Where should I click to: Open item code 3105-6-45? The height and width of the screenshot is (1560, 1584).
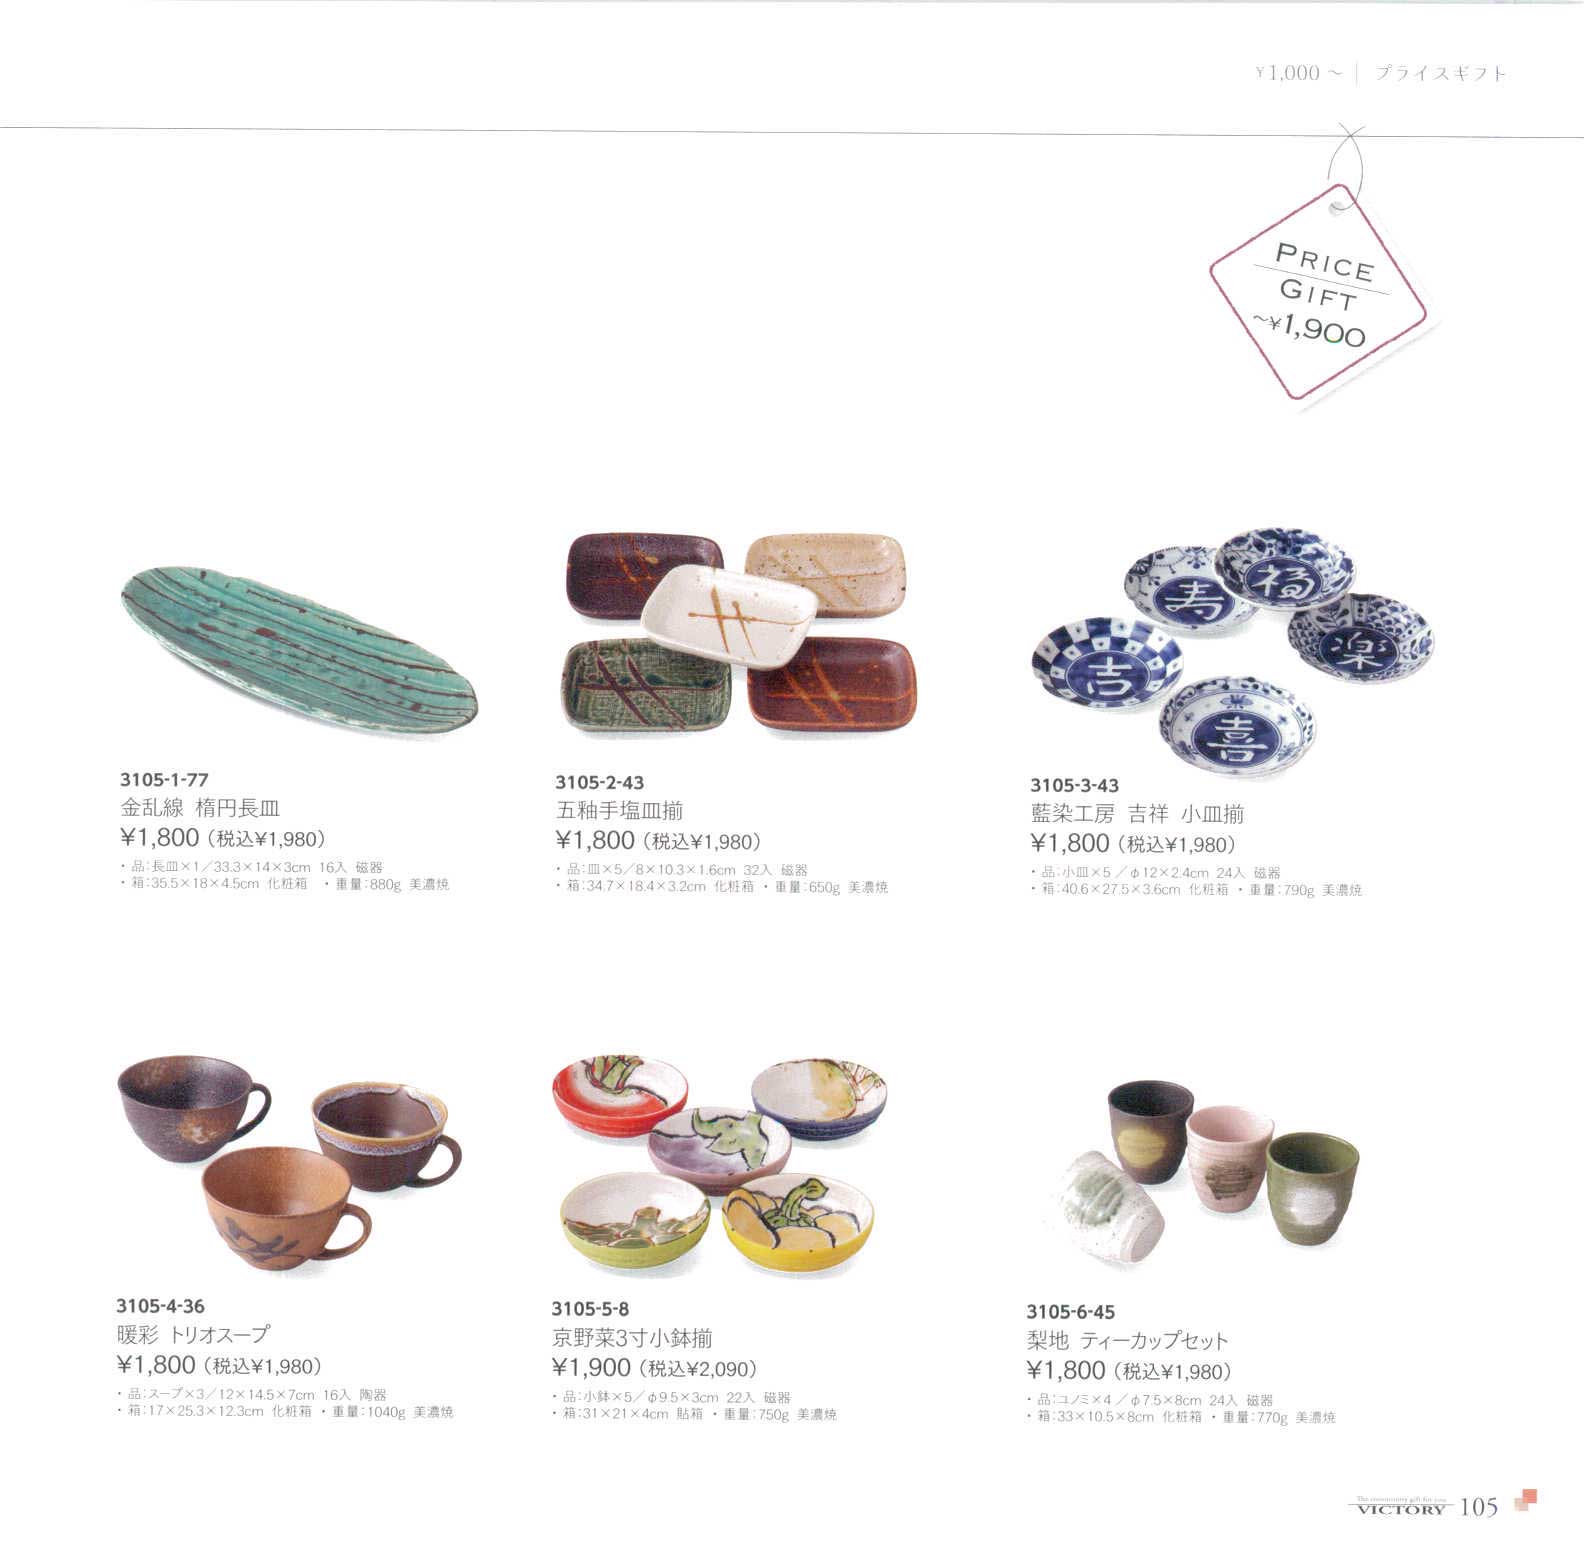pos(1071,1312)
